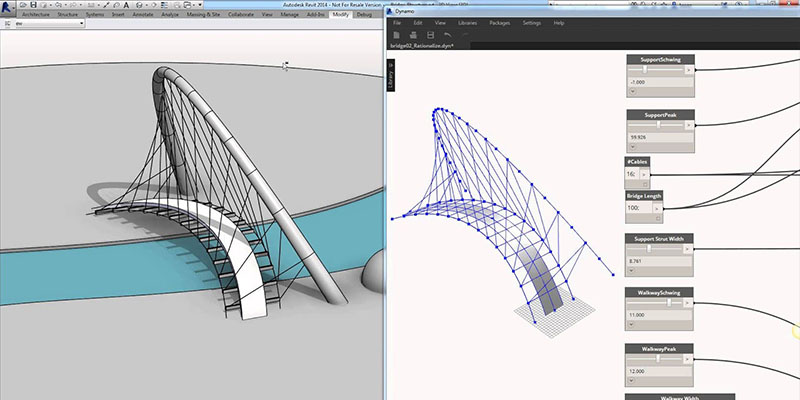Click the Open folder icon in Revit toolbar

click(23, 5)
